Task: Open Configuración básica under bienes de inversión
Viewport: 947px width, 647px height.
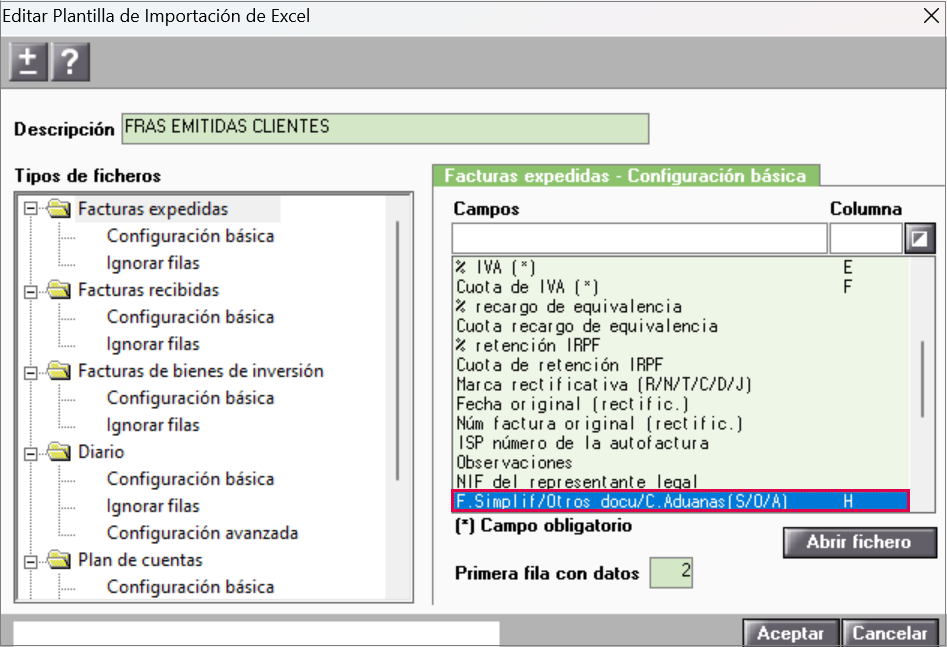Action: (x=190, y=398)
